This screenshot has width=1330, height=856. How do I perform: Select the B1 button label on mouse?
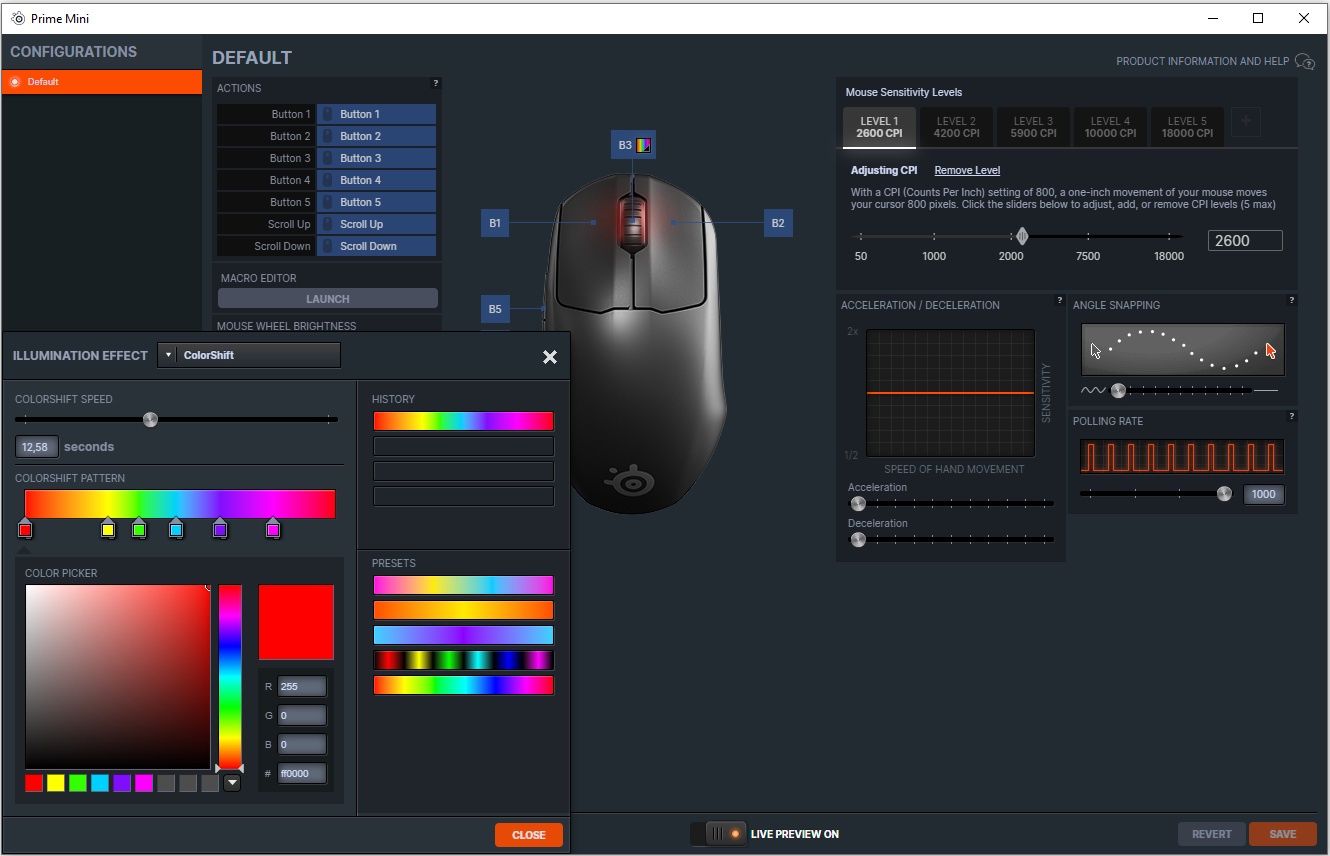click(495, 223)
